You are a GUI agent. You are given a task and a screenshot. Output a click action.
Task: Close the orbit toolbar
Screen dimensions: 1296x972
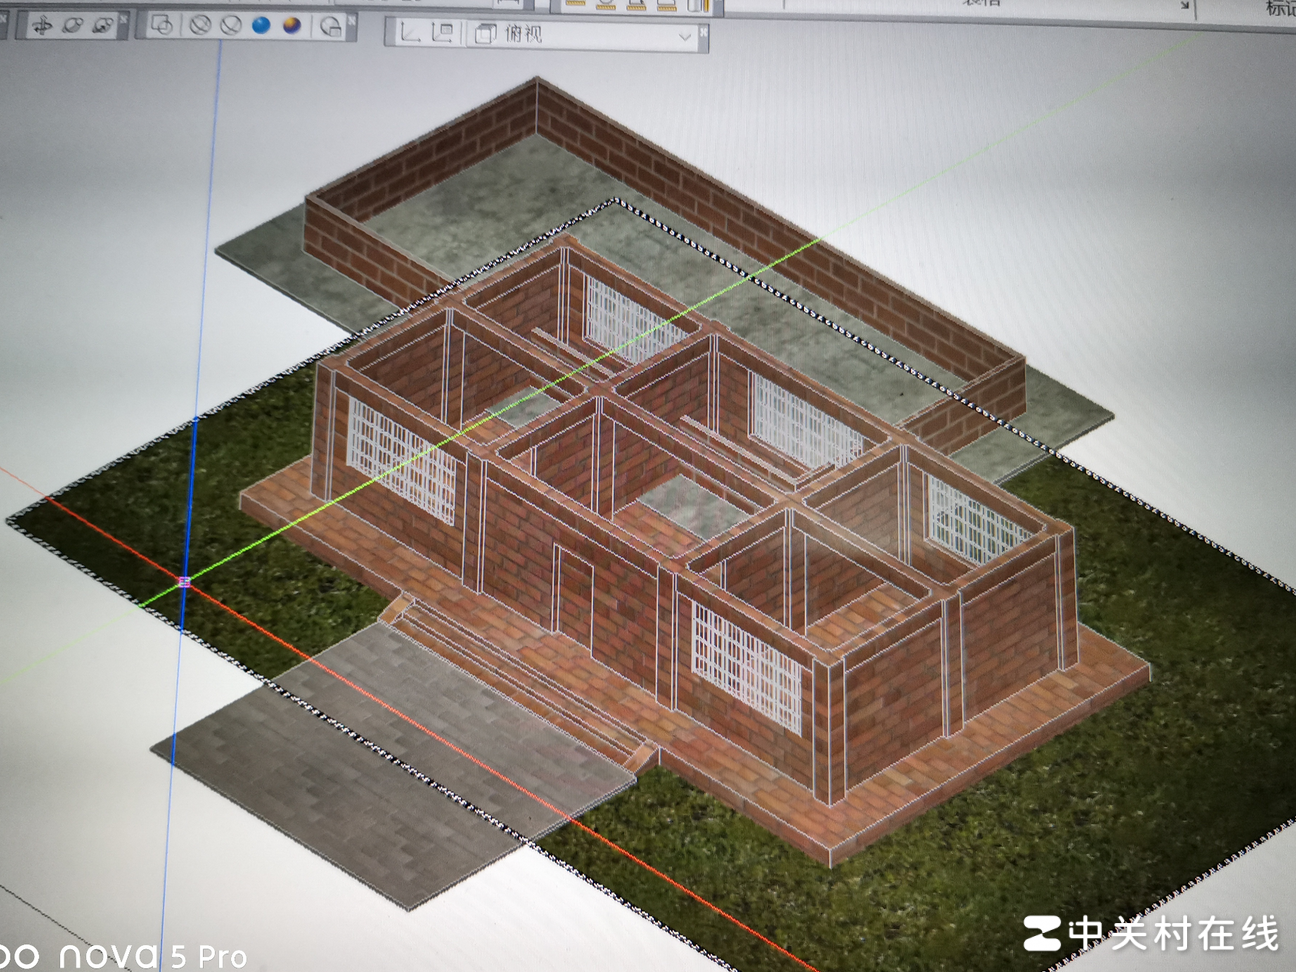pos(124,17)
